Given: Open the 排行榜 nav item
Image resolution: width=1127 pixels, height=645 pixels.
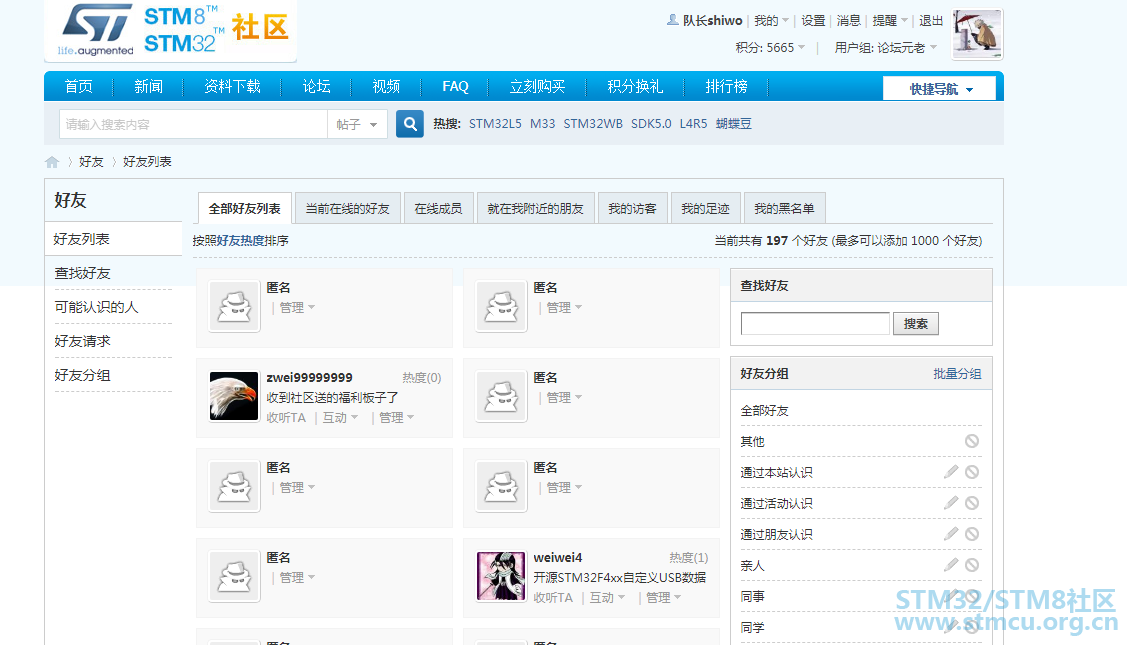Looking at the screenshot, I should point(726,86).
